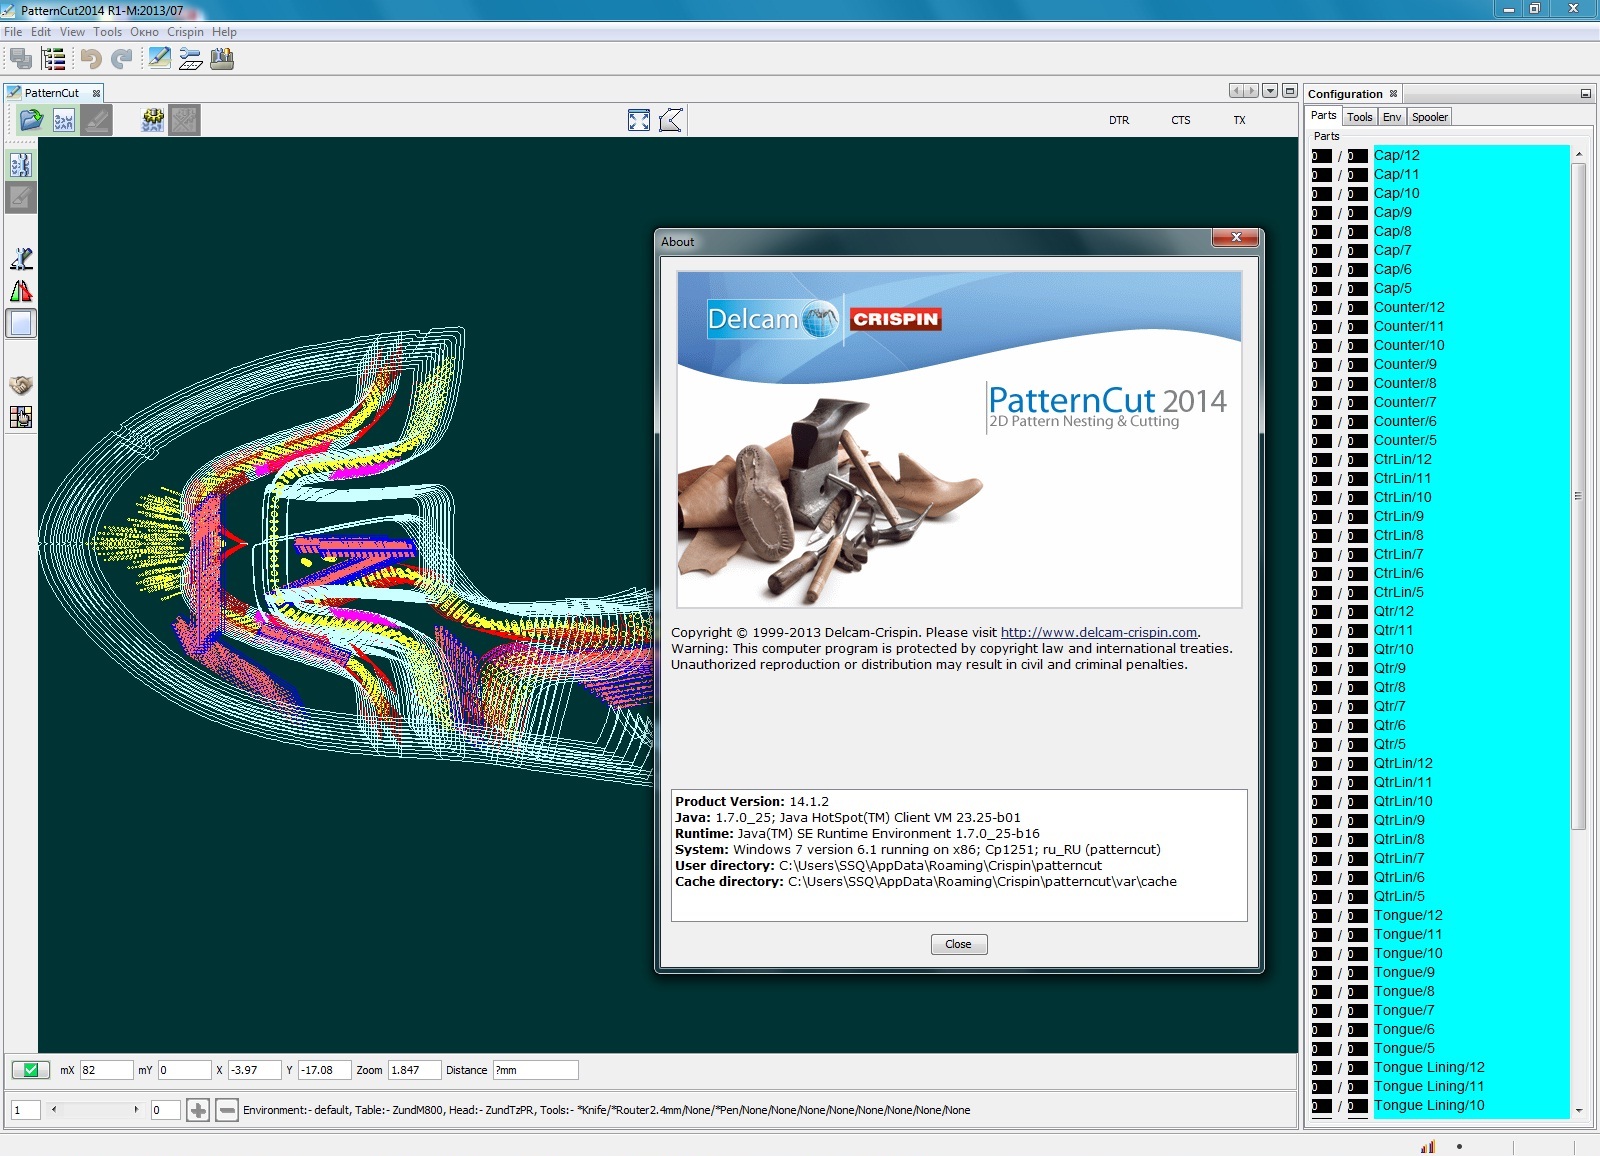Click the Close button in About dialog

[958, 944]
